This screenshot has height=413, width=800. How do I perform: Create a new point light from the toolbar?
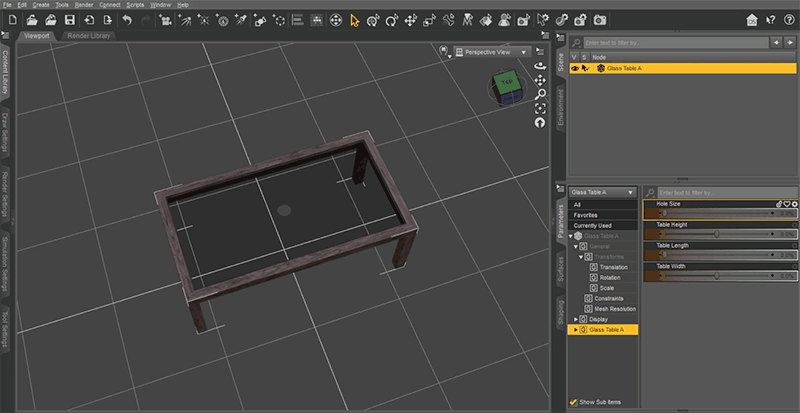[x=203, y=20]
